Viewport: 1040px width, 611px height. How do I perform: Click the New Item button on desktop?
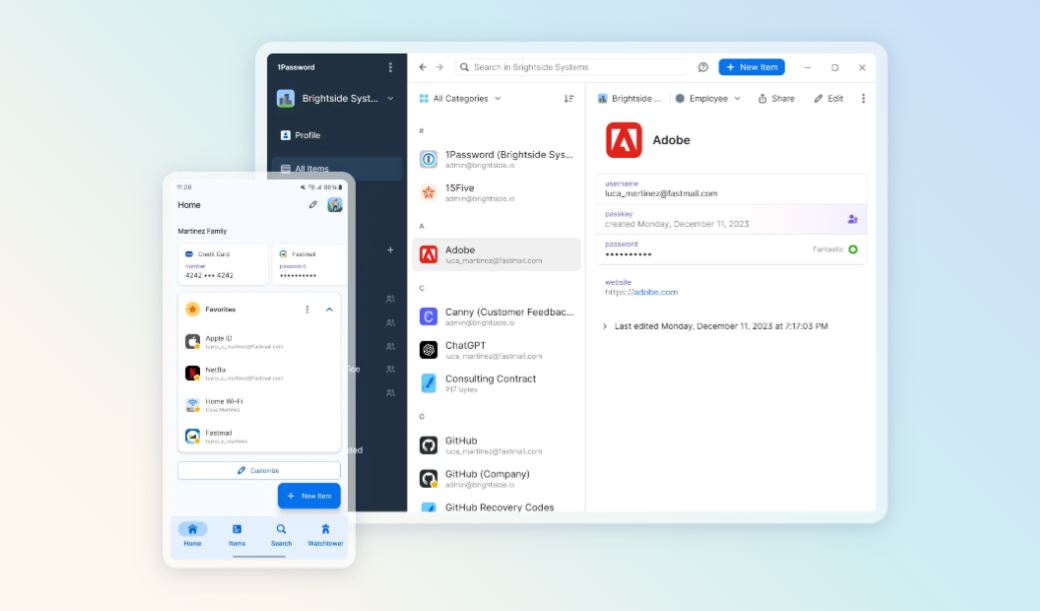(752, 67)
